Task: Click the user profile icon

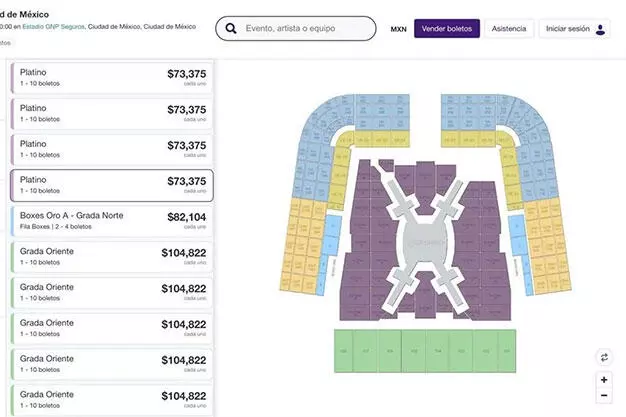Action: 600,29
